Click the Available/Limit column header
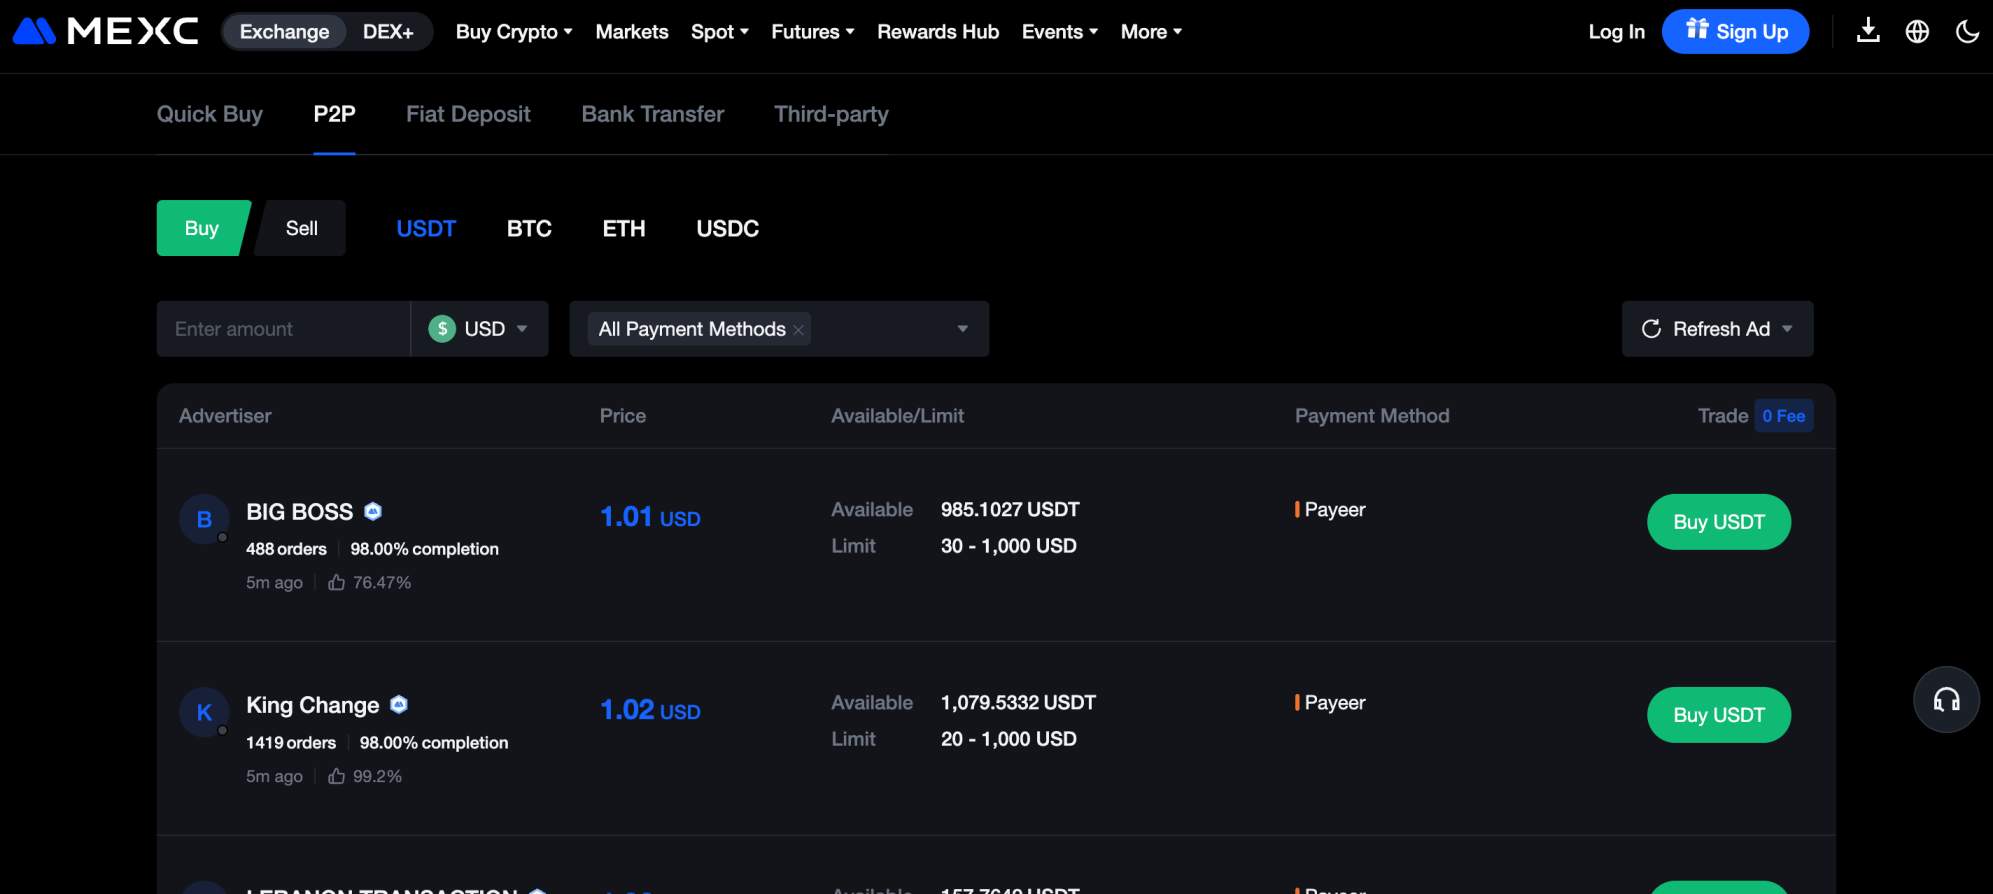 click(897, 416)
